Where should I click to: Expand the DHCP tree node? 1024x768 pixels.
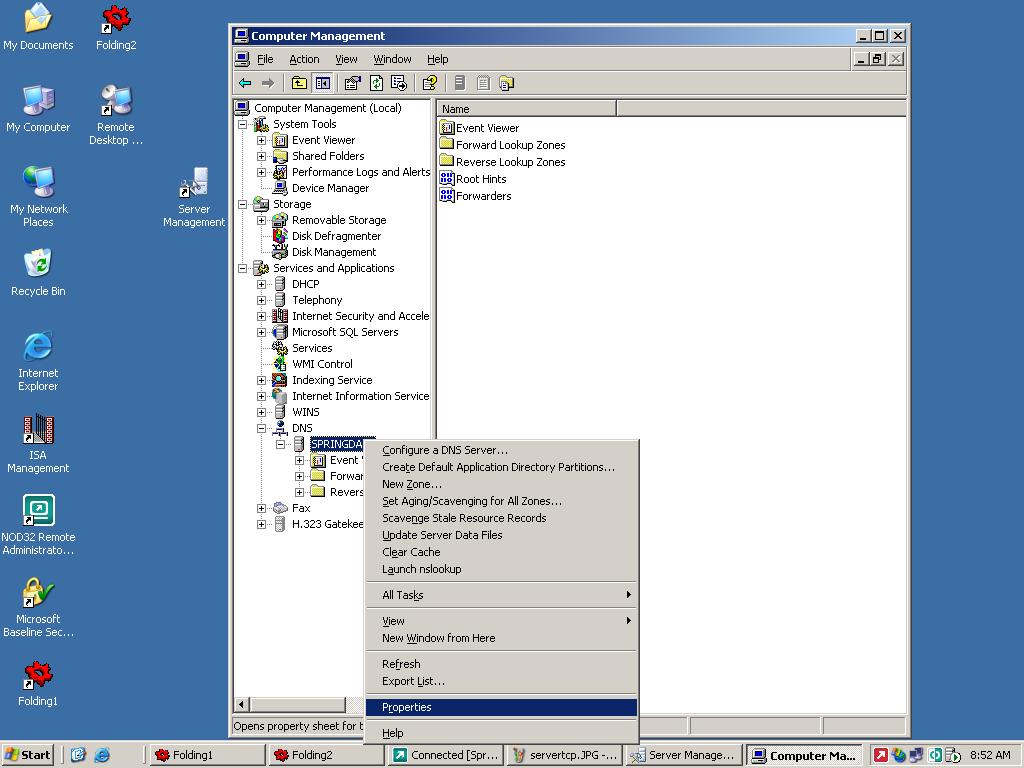pyautogui.click(x=262, y=284)
